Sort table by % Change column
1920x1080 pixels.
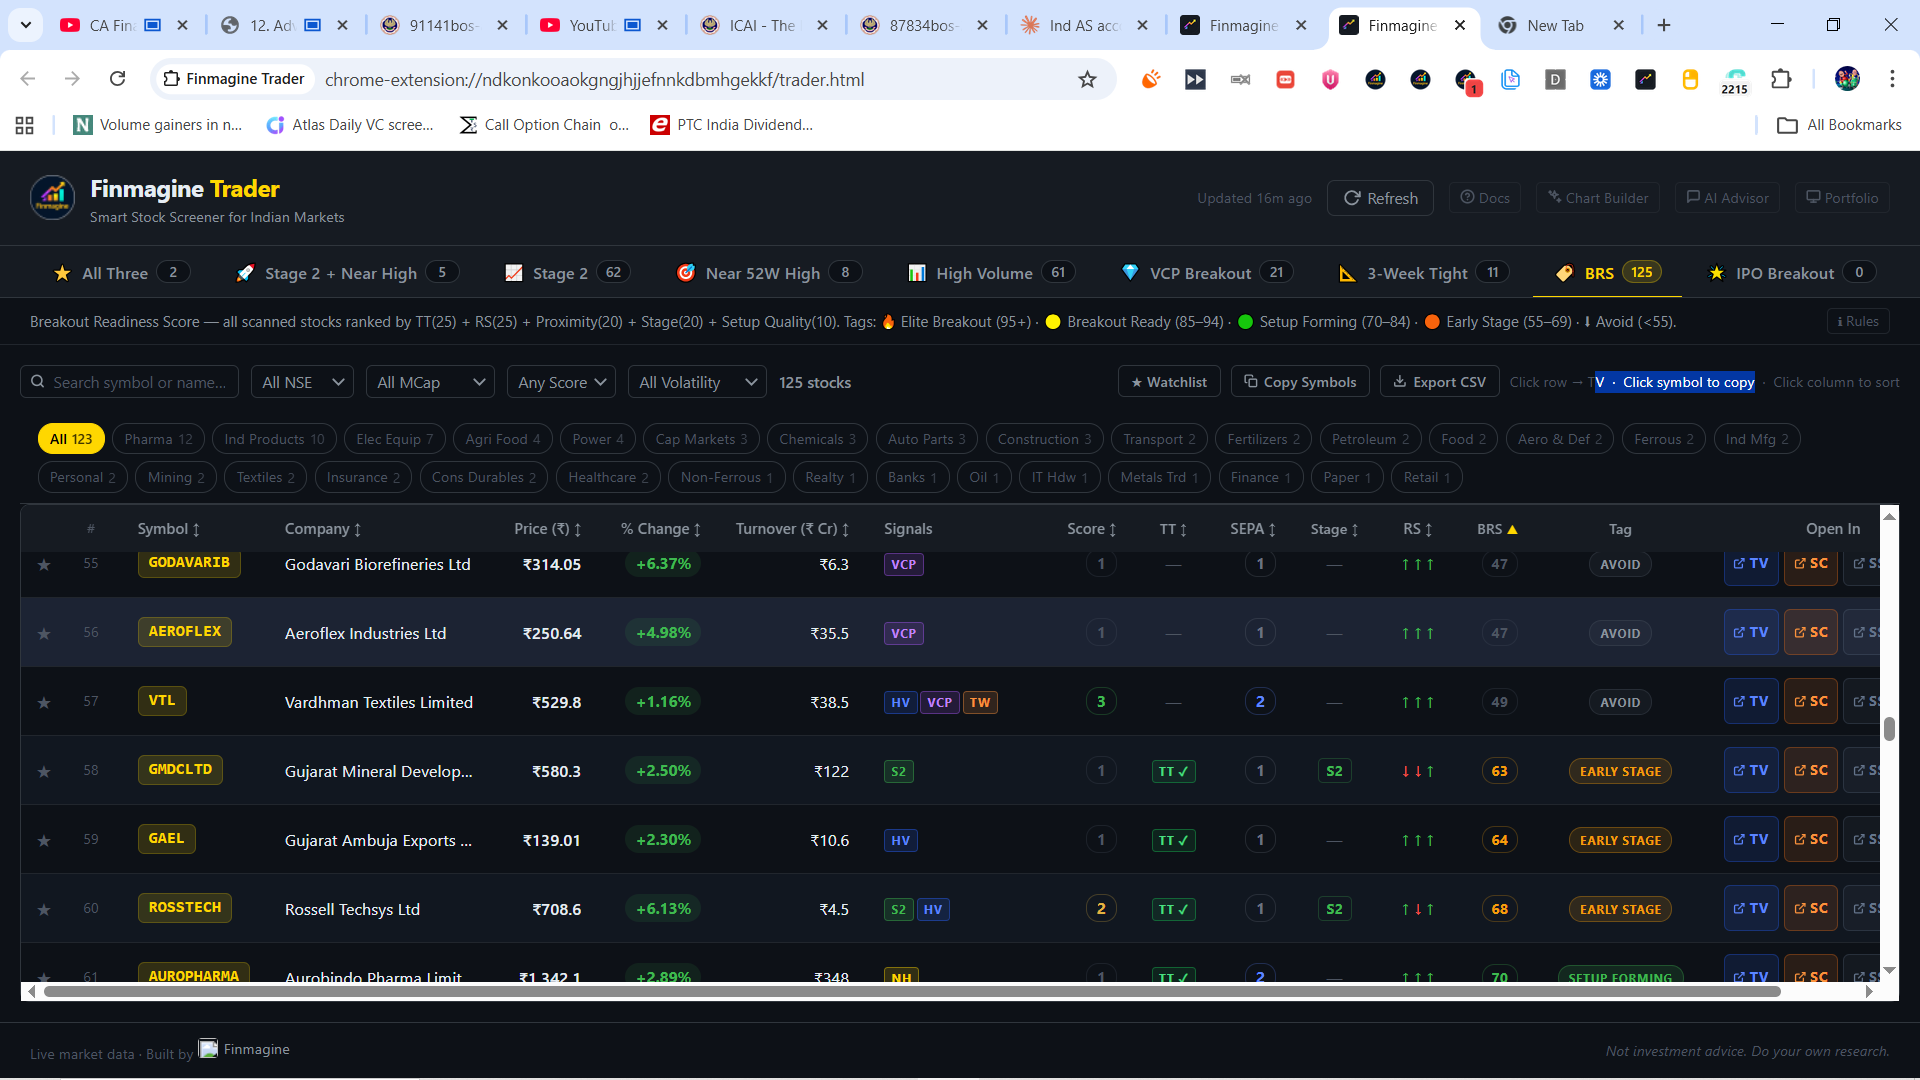point(661,529)
